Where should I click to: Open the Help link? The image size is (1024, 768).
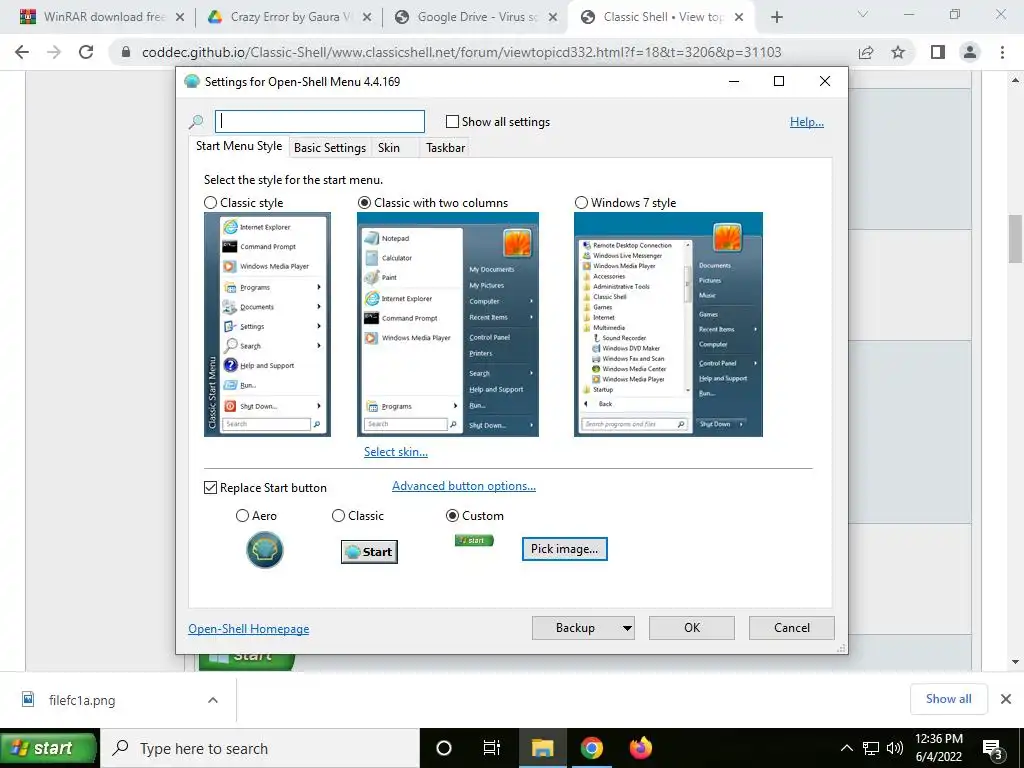pos(807,122)
